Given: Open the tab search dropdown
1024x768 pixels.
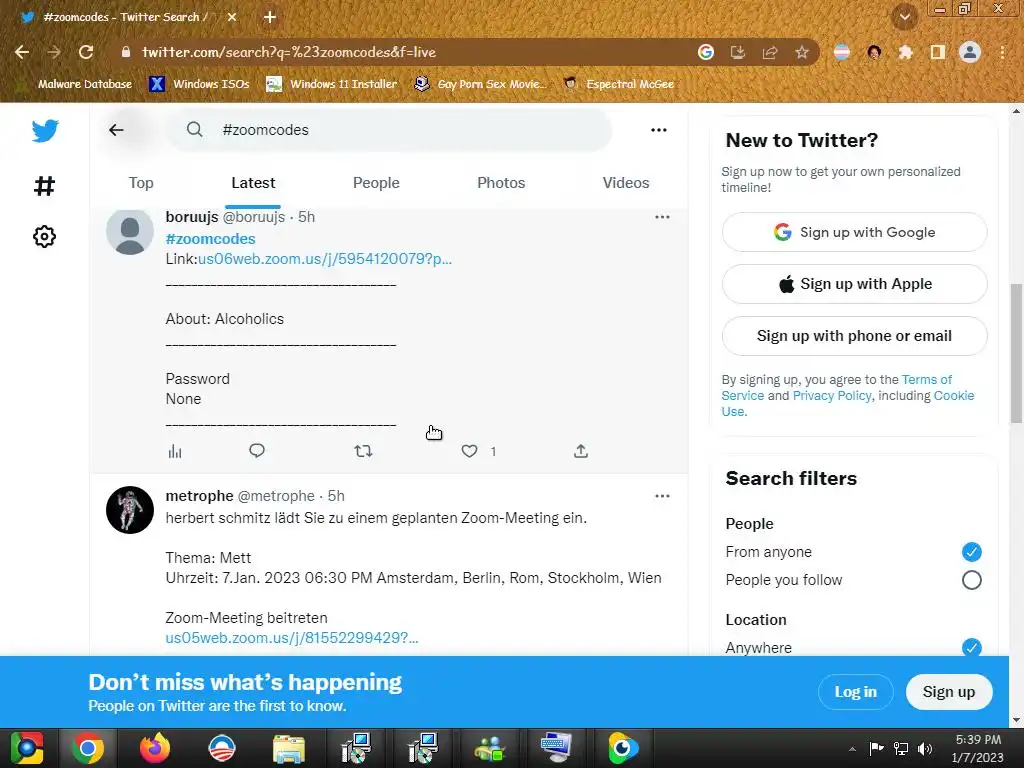Looking at the screenshot, I should tap(905, 18).
